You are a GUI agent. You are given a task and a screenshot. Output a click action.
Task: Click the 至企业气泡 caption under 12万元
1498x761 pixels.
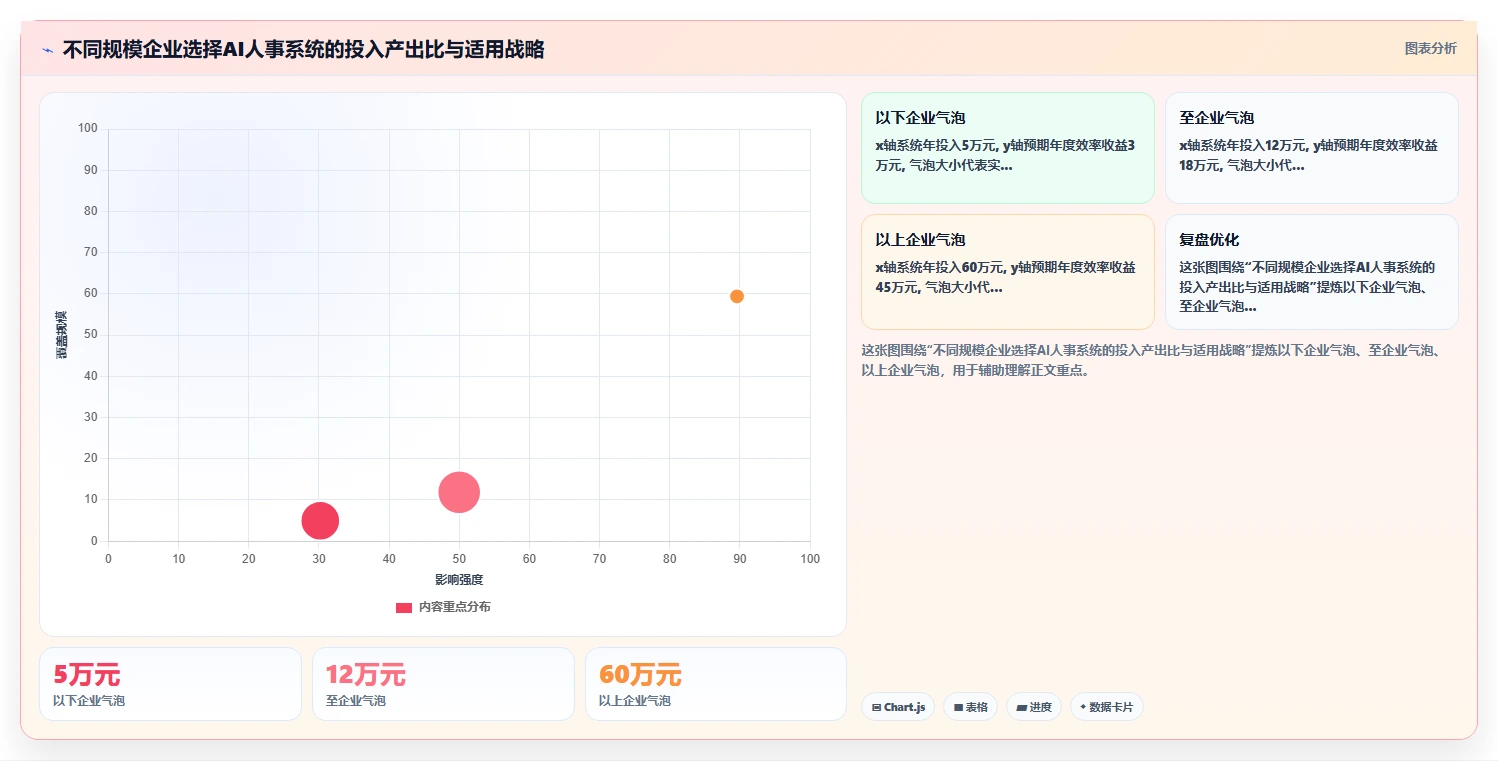coord(356,701)
